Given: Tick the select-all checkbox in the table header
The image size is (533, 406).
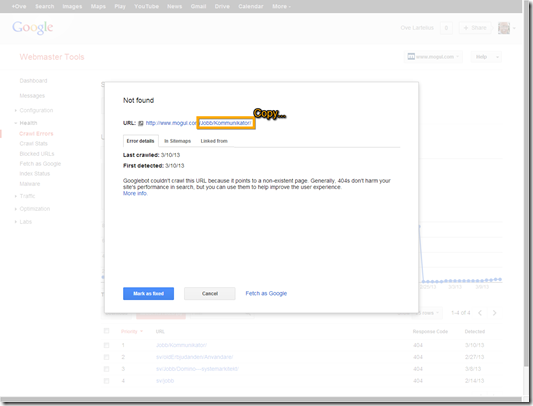Looking at the screenshot, I should click(106, 331).
